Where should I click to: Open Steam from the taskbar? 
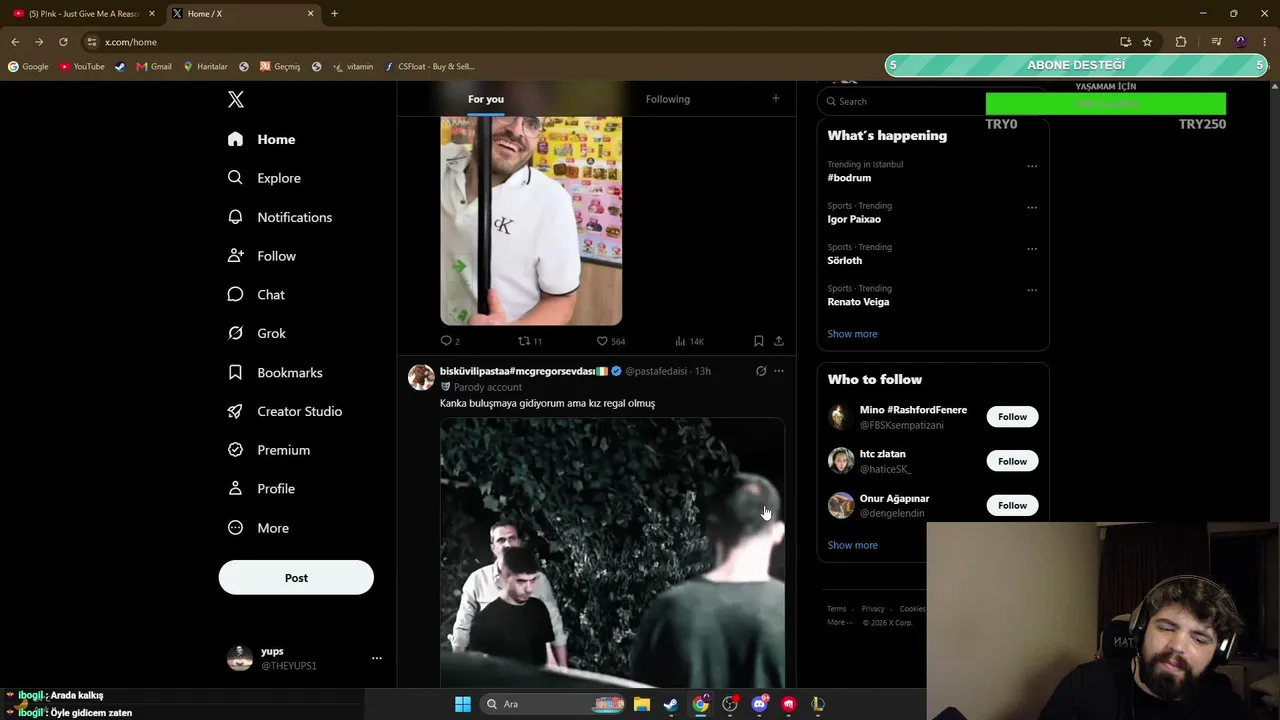(x=671, y=704)
